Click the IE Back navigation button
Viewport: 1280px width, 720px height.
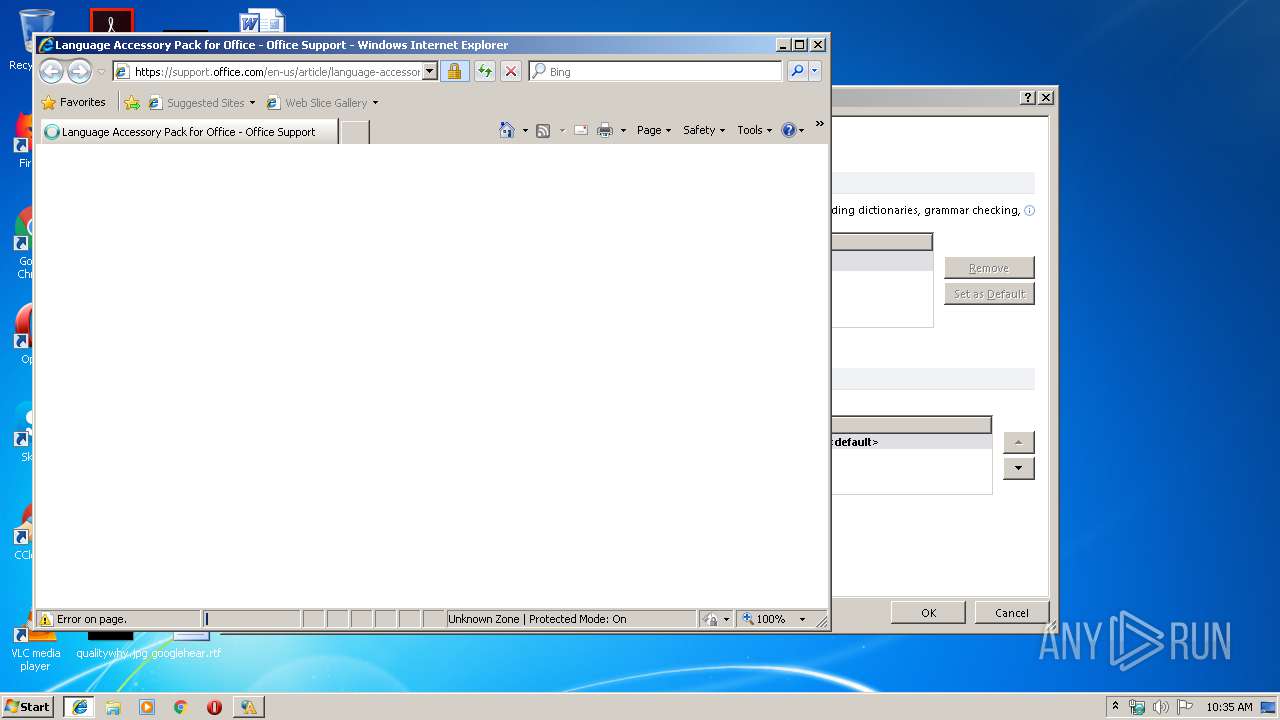(51, 71)
